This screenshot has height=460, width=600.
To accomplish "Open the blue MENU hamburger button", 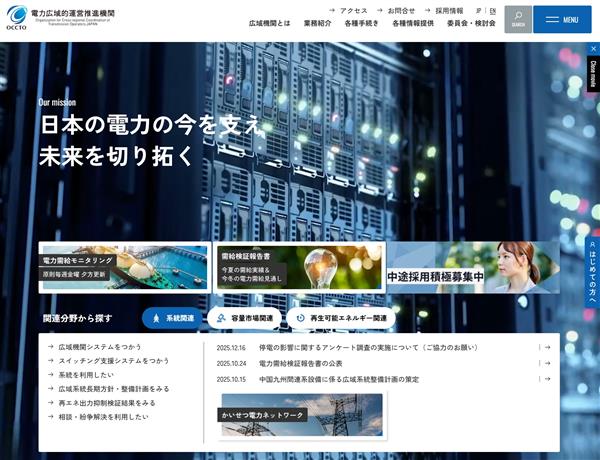I will pos(562,19).
